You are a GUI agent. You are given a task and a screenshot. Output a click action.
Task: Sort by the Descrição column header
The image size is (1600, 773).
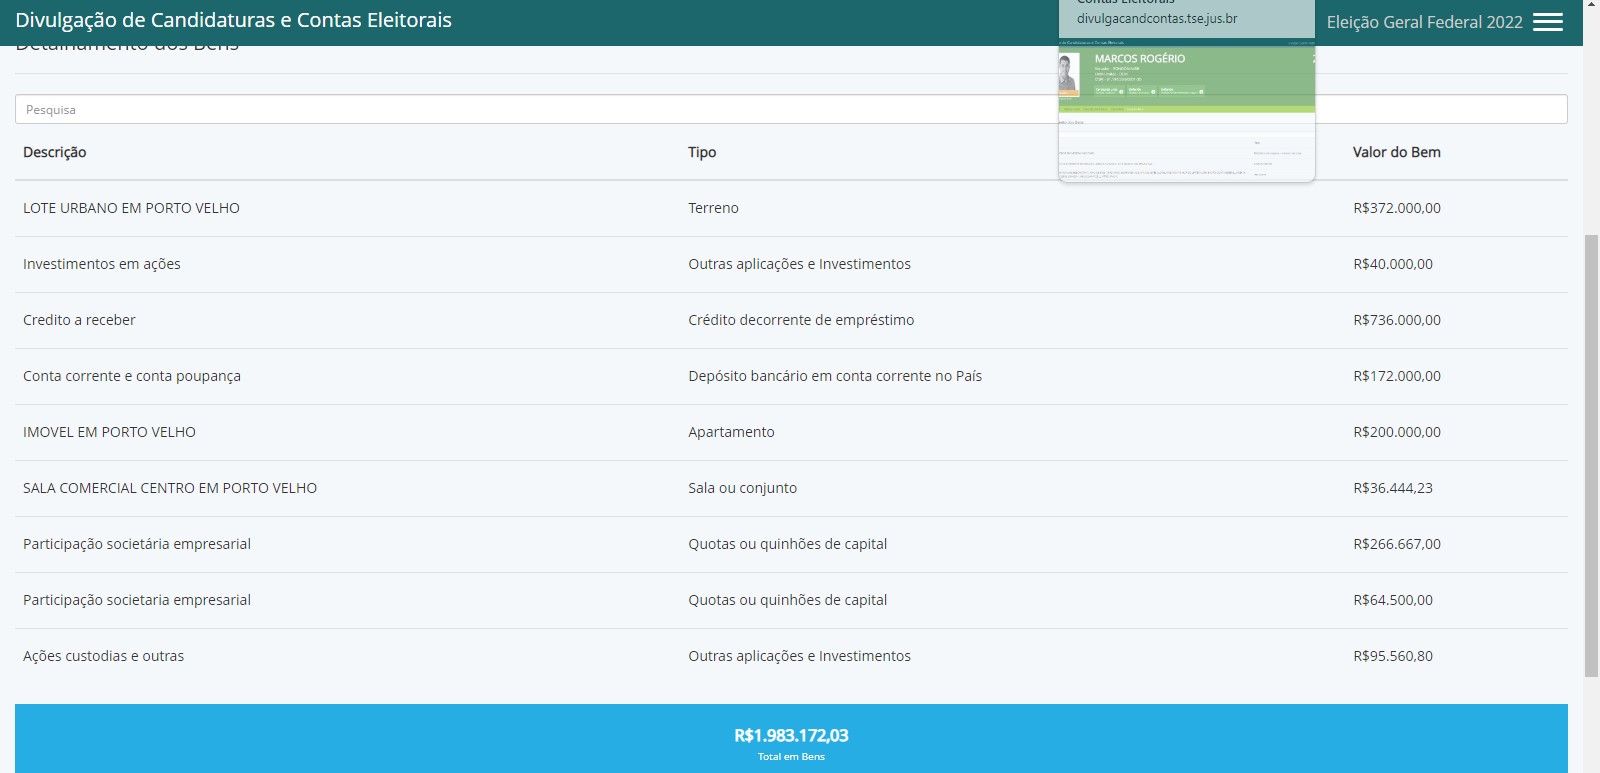(x=55, y=152)
